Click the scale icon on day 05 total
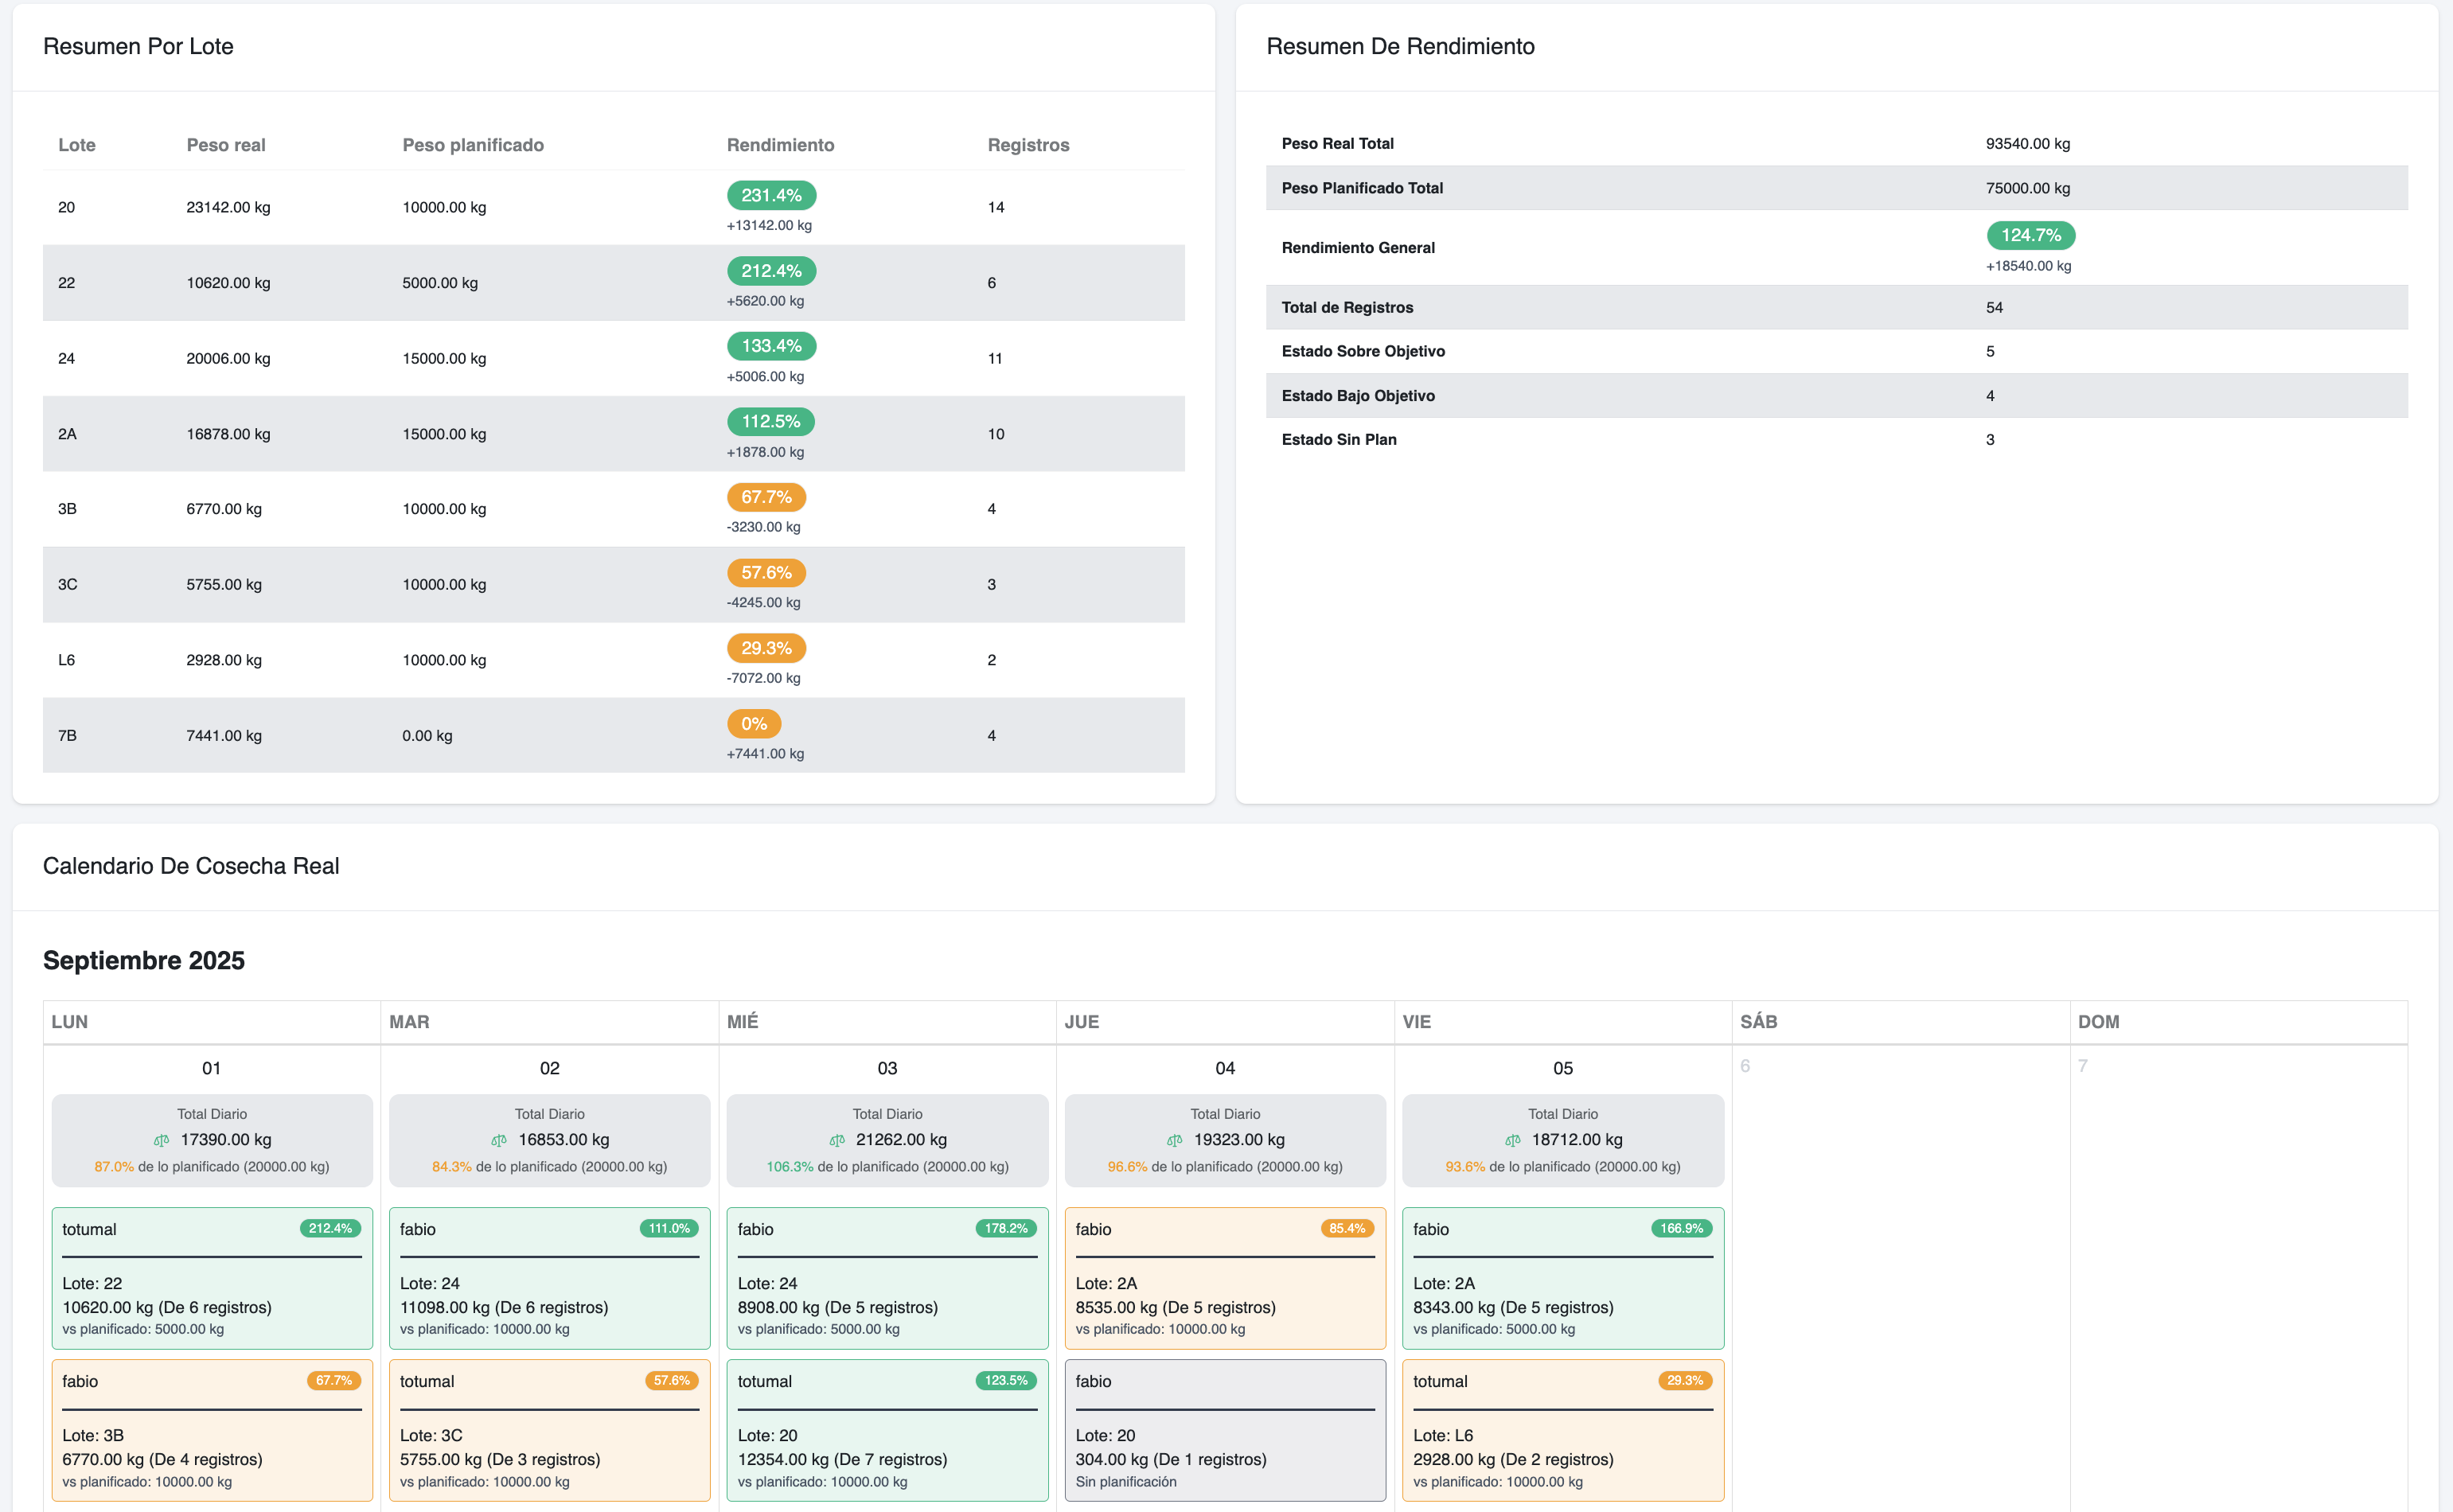The height and width of the screenshot is (1512, 2453). click(1512, 1140)
